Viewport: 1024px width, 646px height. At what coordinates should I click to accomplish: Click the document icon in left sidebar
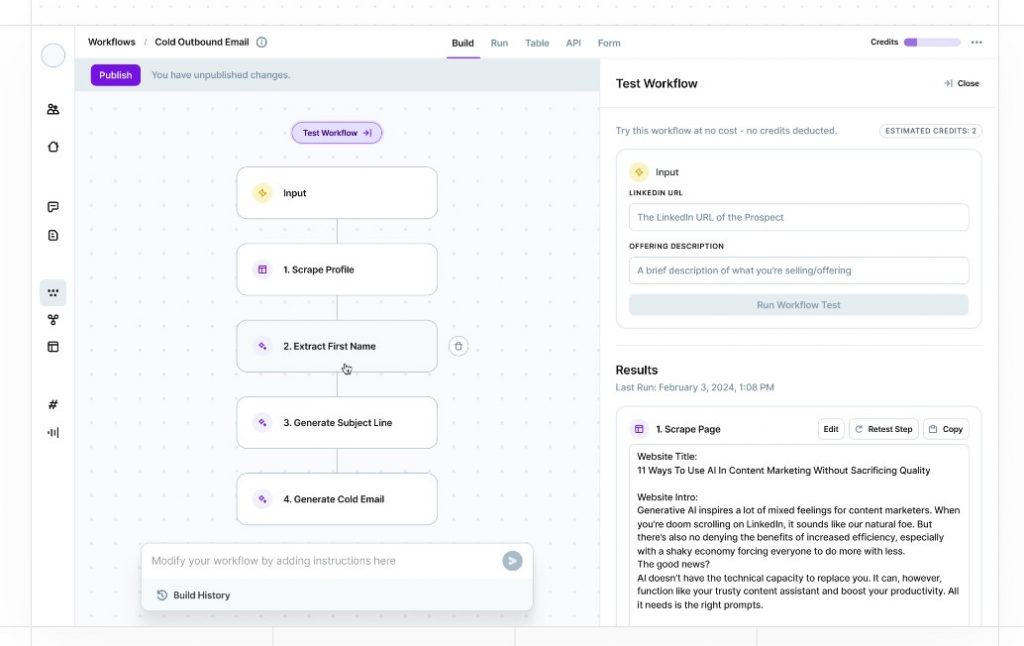click(x=53, y=235)
